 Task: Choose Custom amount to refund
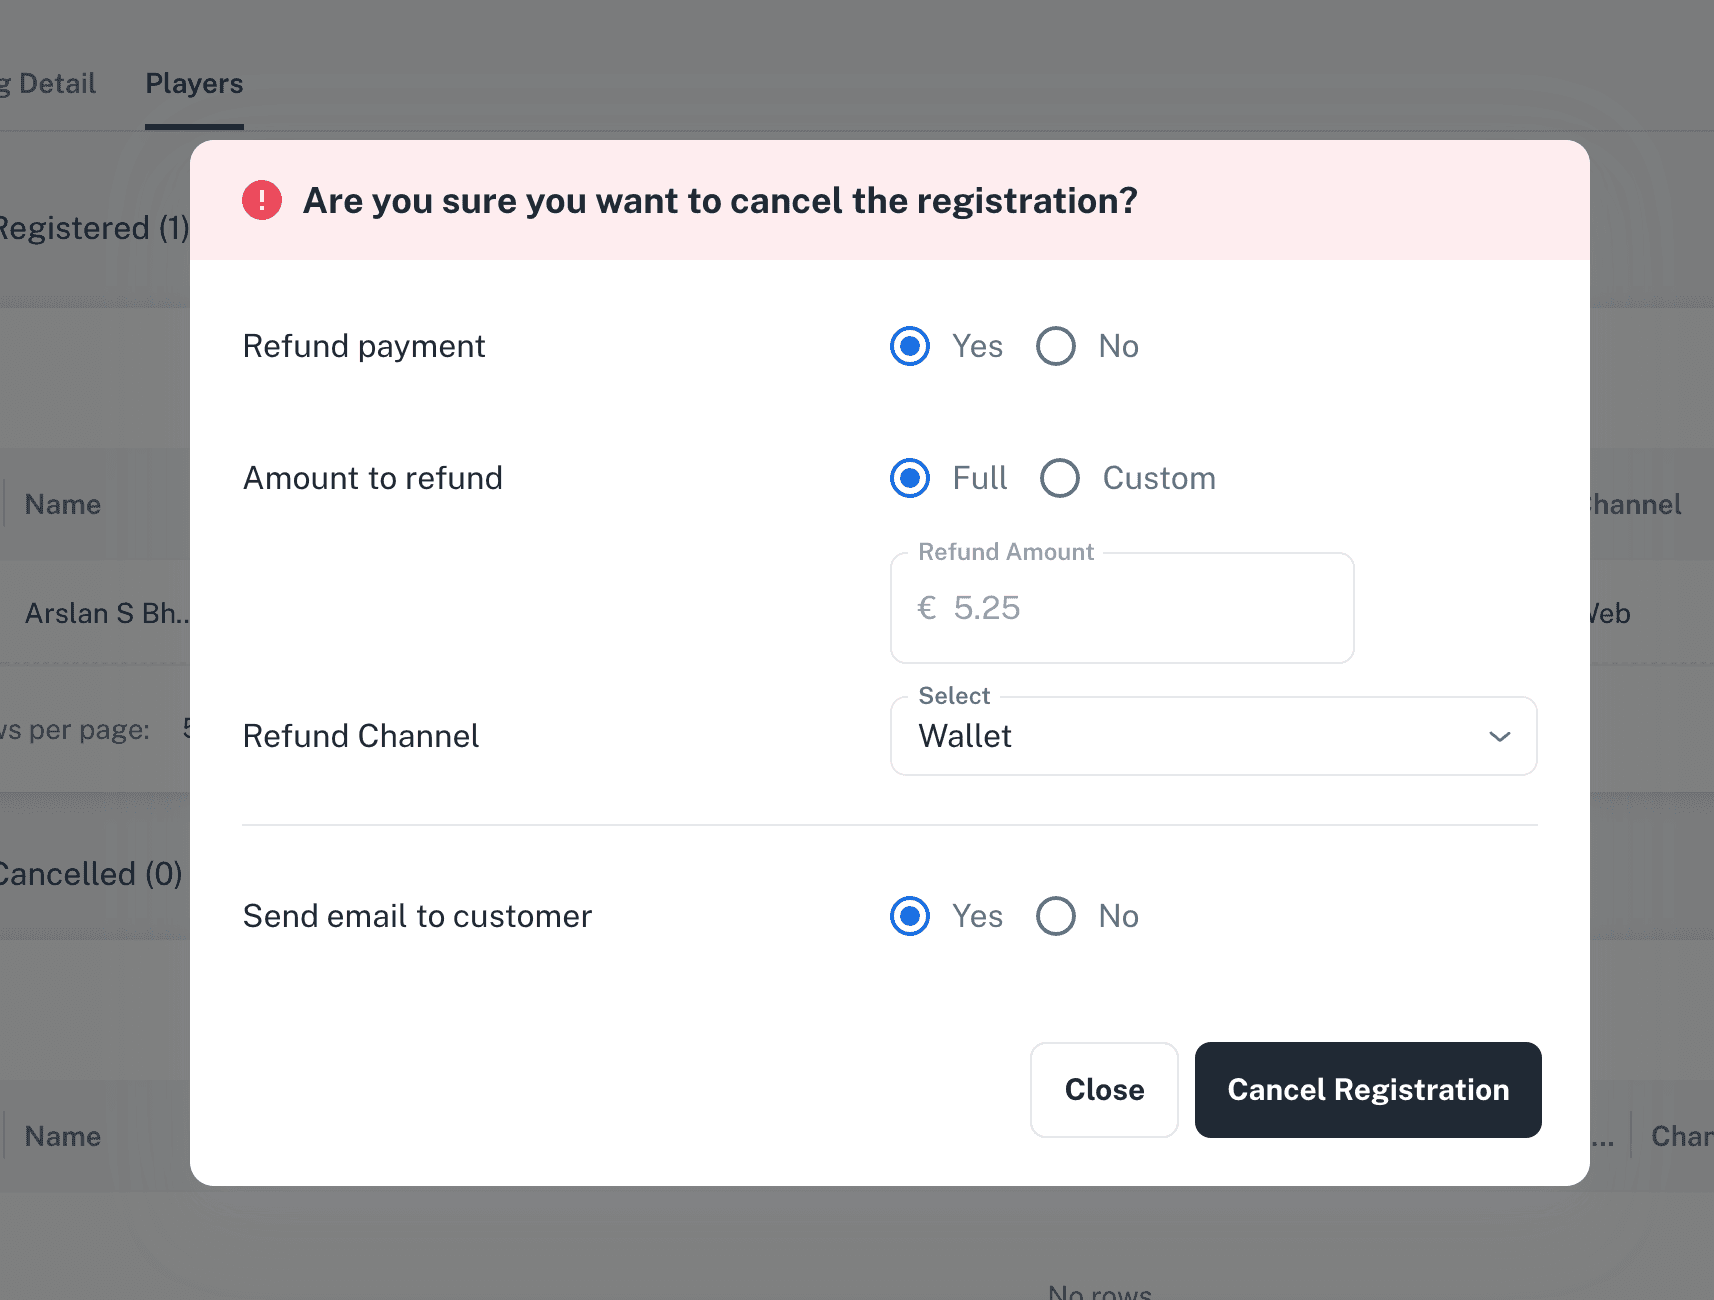[x=1060, y=478]
